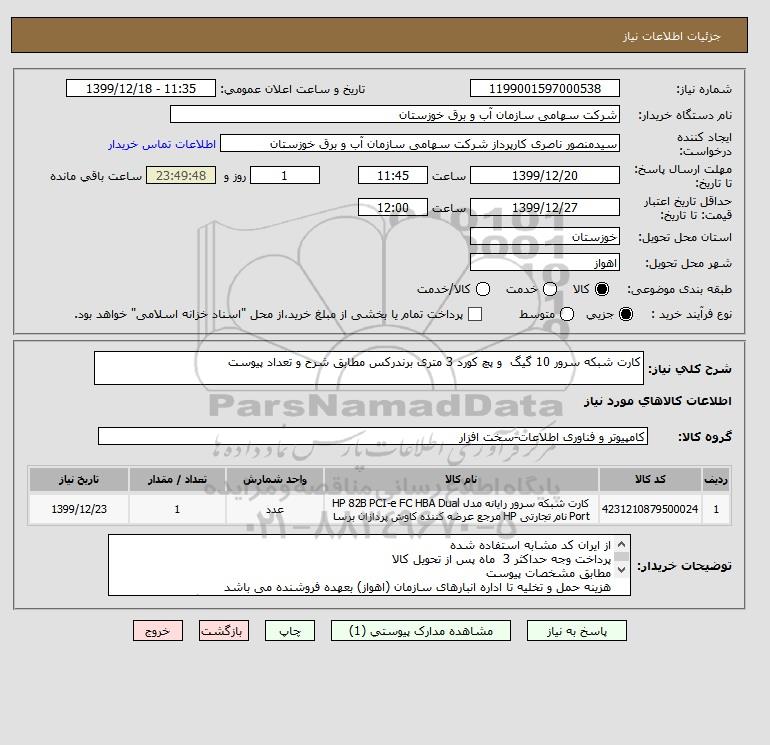
Task: Click the کد کالا column header
Action: (650, 479)
